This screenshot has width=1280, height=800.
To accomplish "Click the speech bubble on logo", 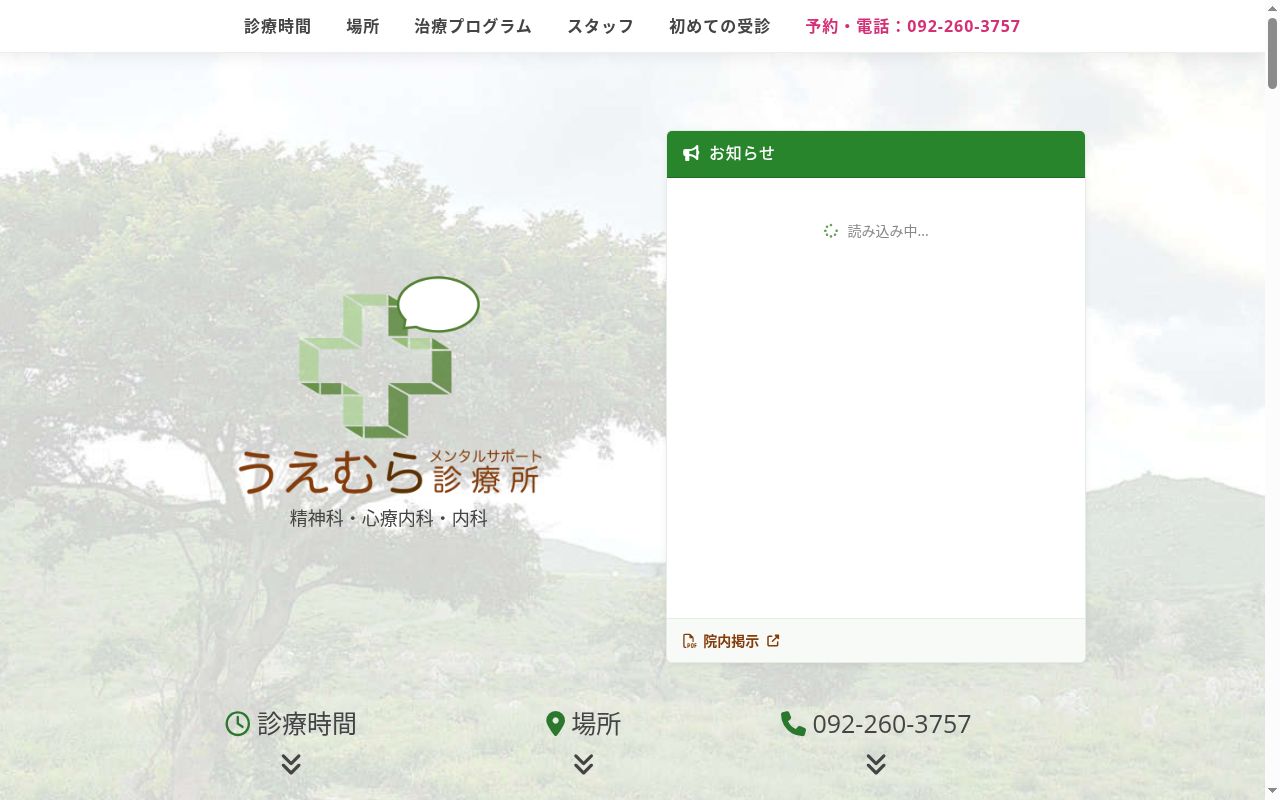I will [439, 304].
